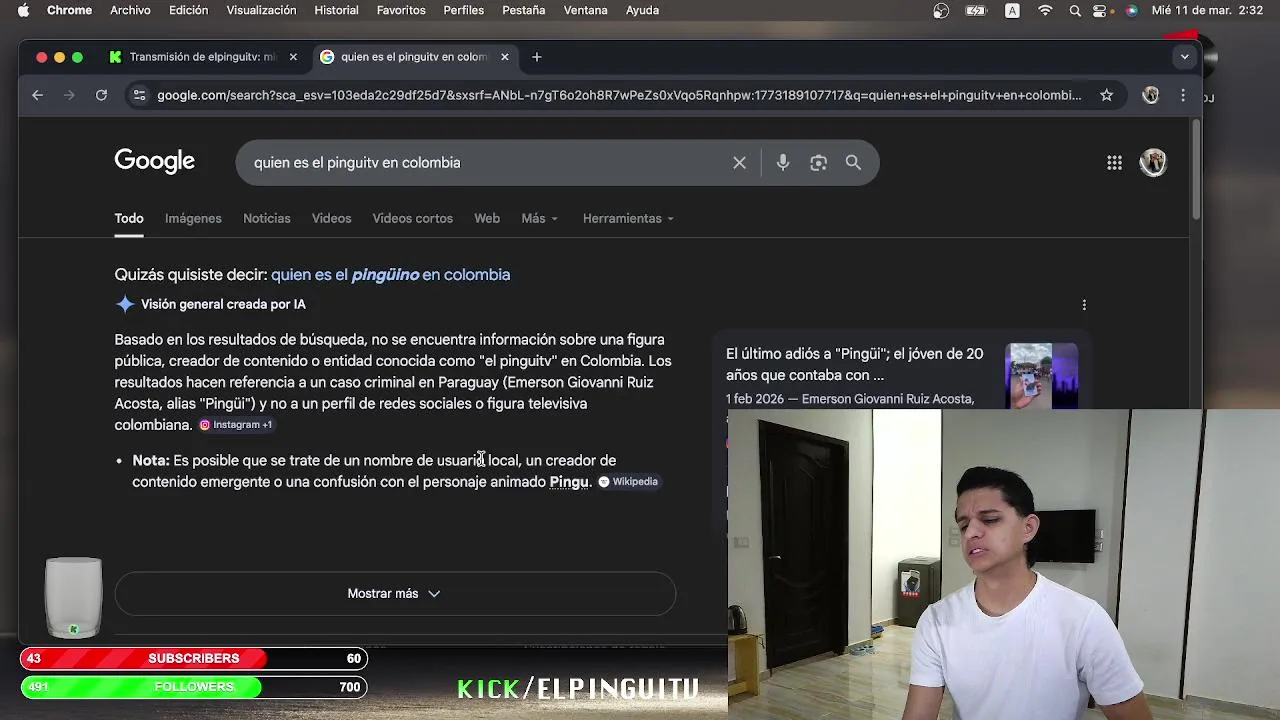
Task: Open the Visualización menu
Action: [261, 10]
